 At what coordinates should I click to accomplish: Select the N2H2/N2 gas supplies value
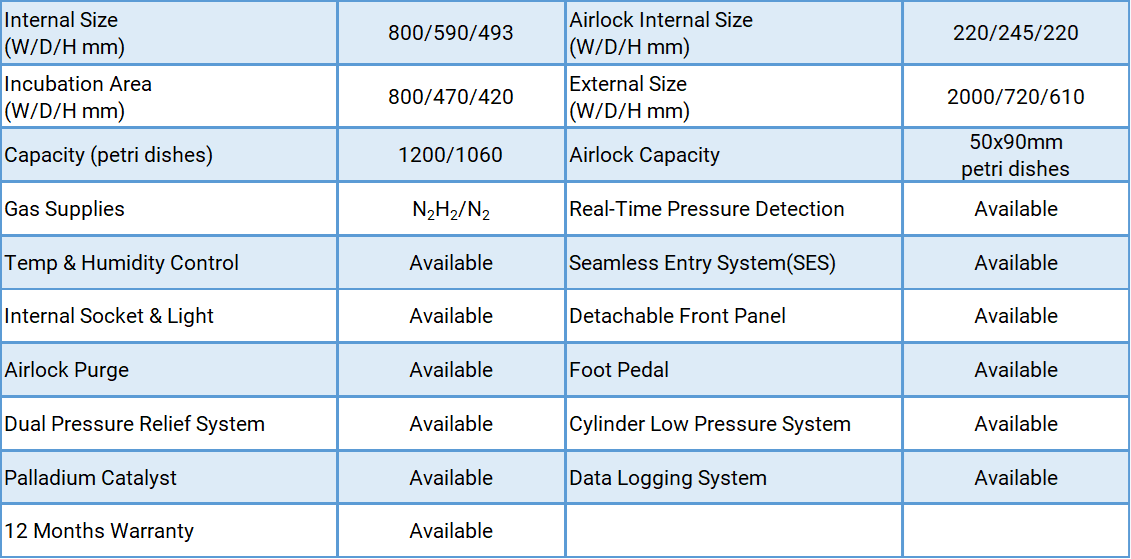pos(451,210)
